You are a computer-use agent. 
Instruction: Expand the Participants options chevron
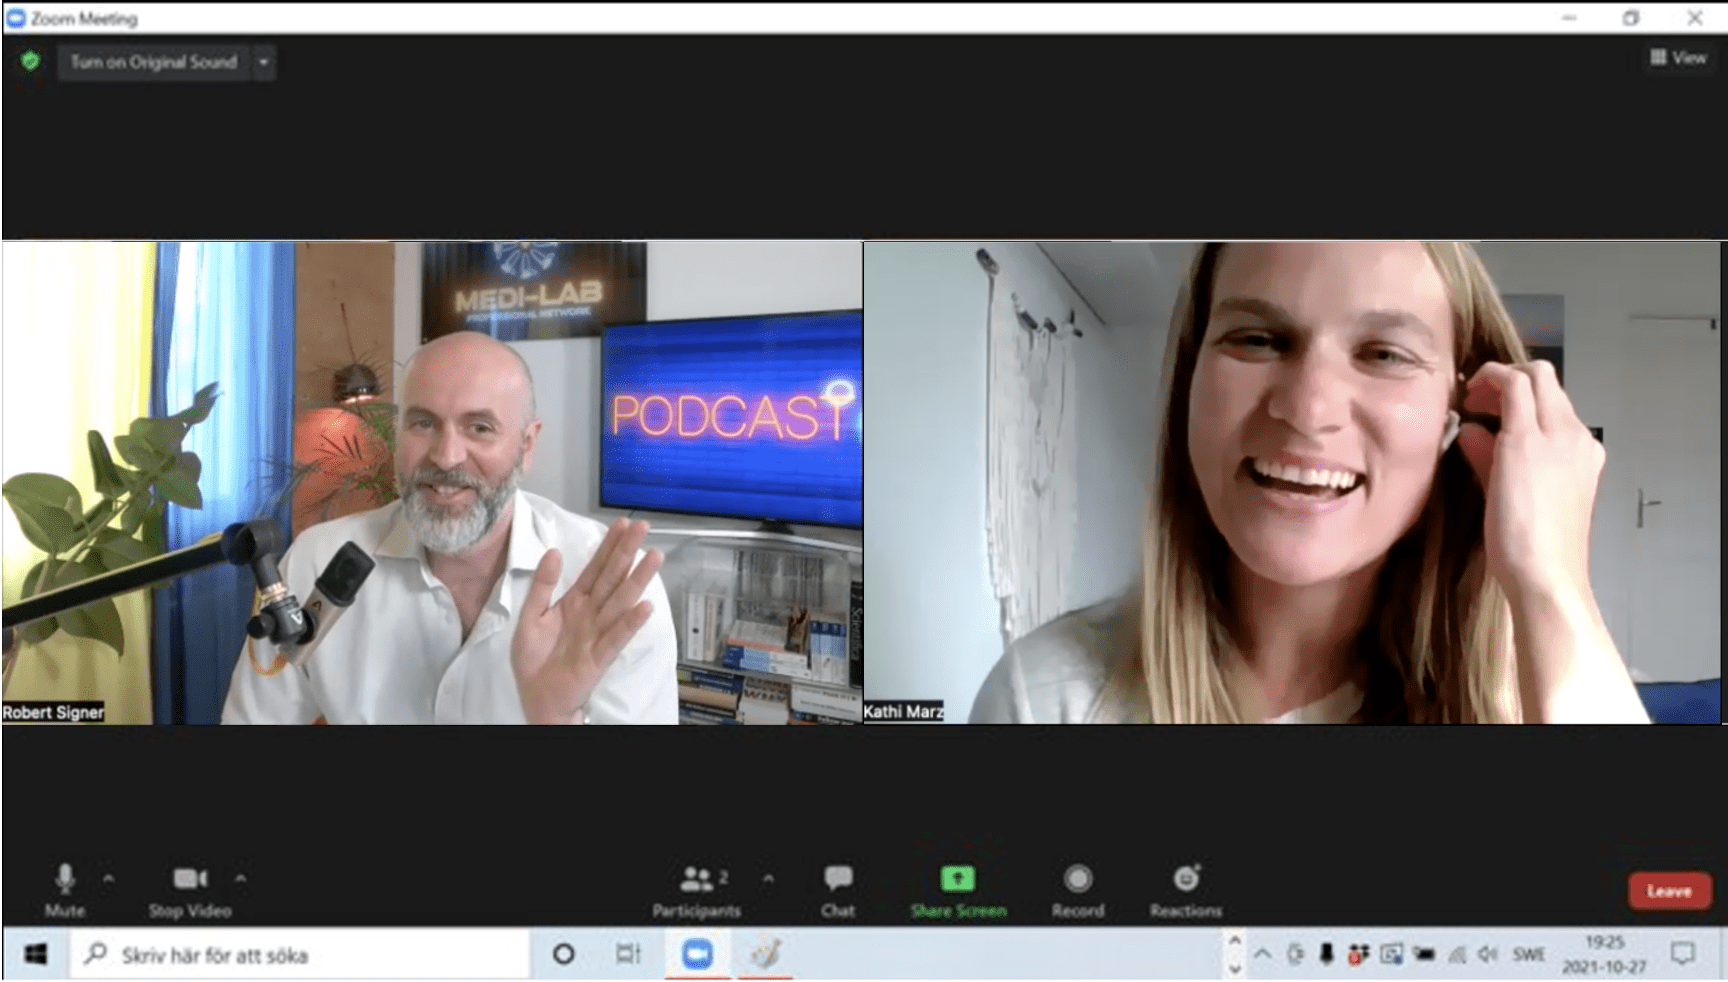click(x=768, y=879)
